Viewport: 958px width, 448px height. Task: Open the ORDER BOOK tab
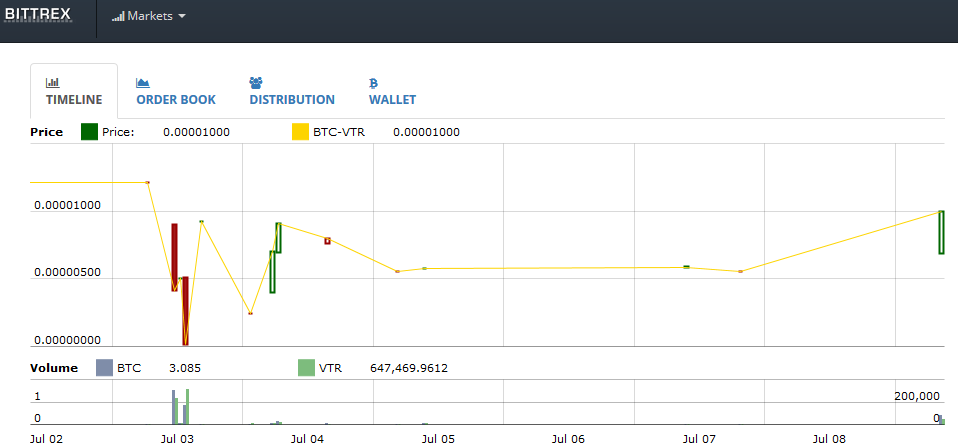pos(176,92)
